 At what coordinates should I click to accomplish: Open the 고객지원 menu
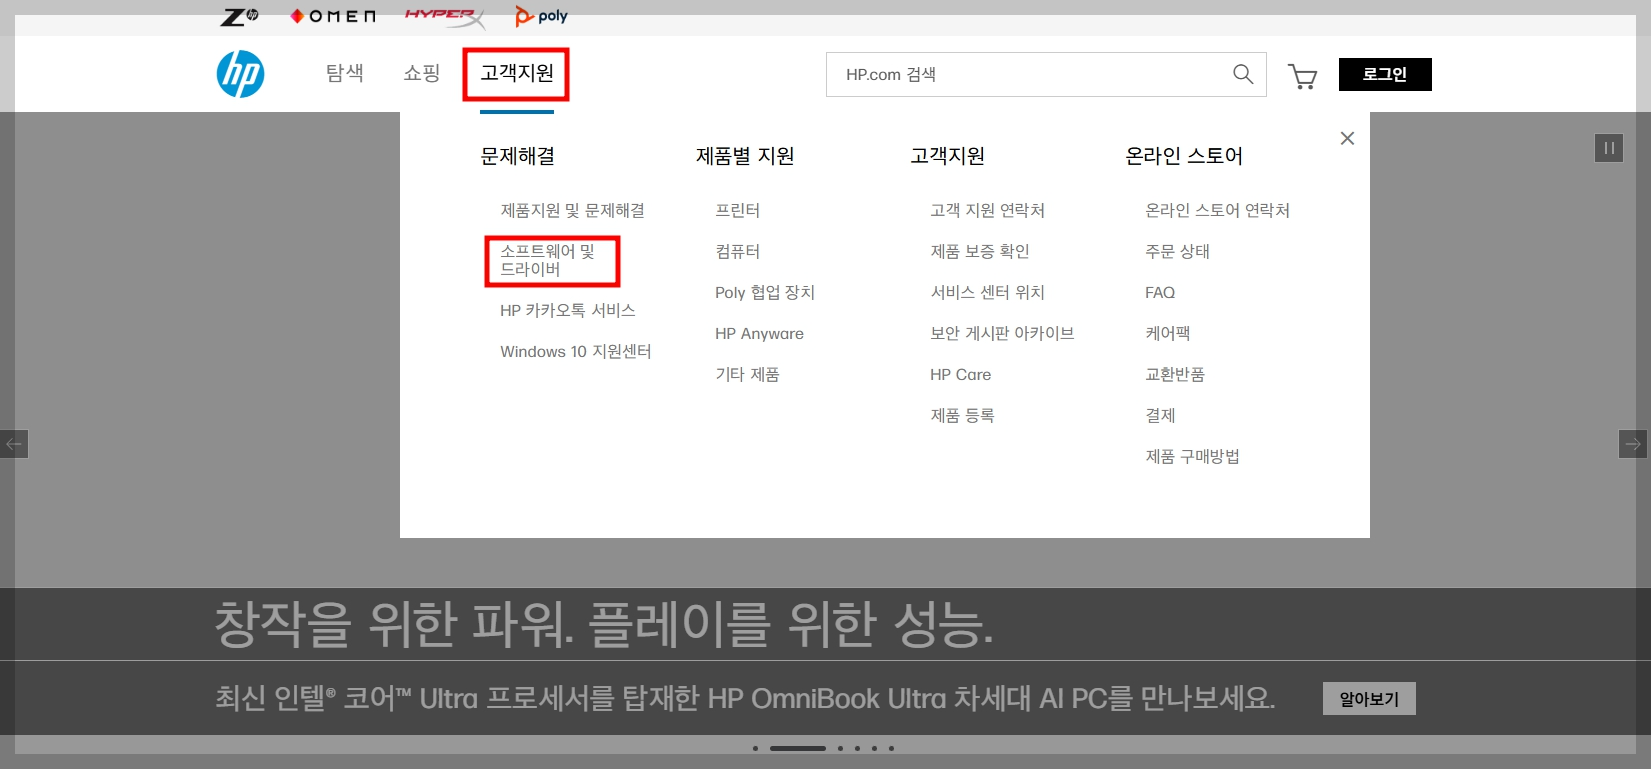pos(517,73)
